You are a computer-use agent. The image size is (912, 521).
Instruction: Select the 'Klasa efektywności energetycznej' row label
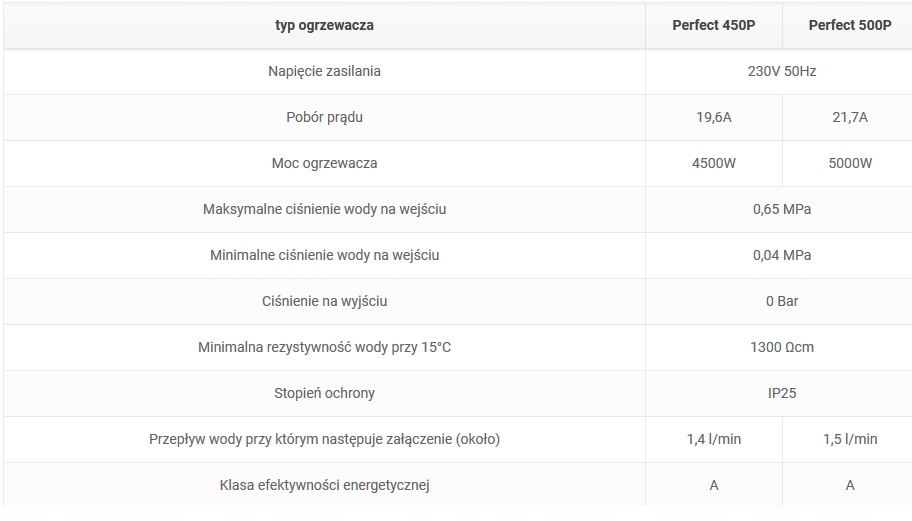324,485
